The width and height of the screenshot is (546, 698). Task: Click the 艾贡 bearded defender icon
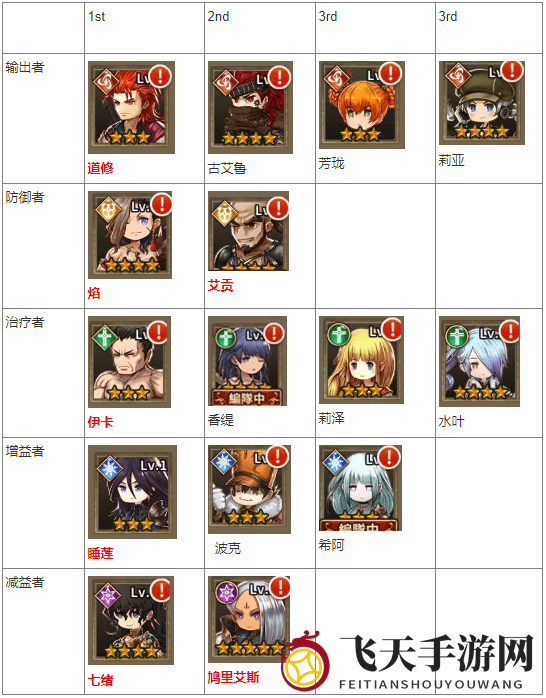[x=248, y=231]
